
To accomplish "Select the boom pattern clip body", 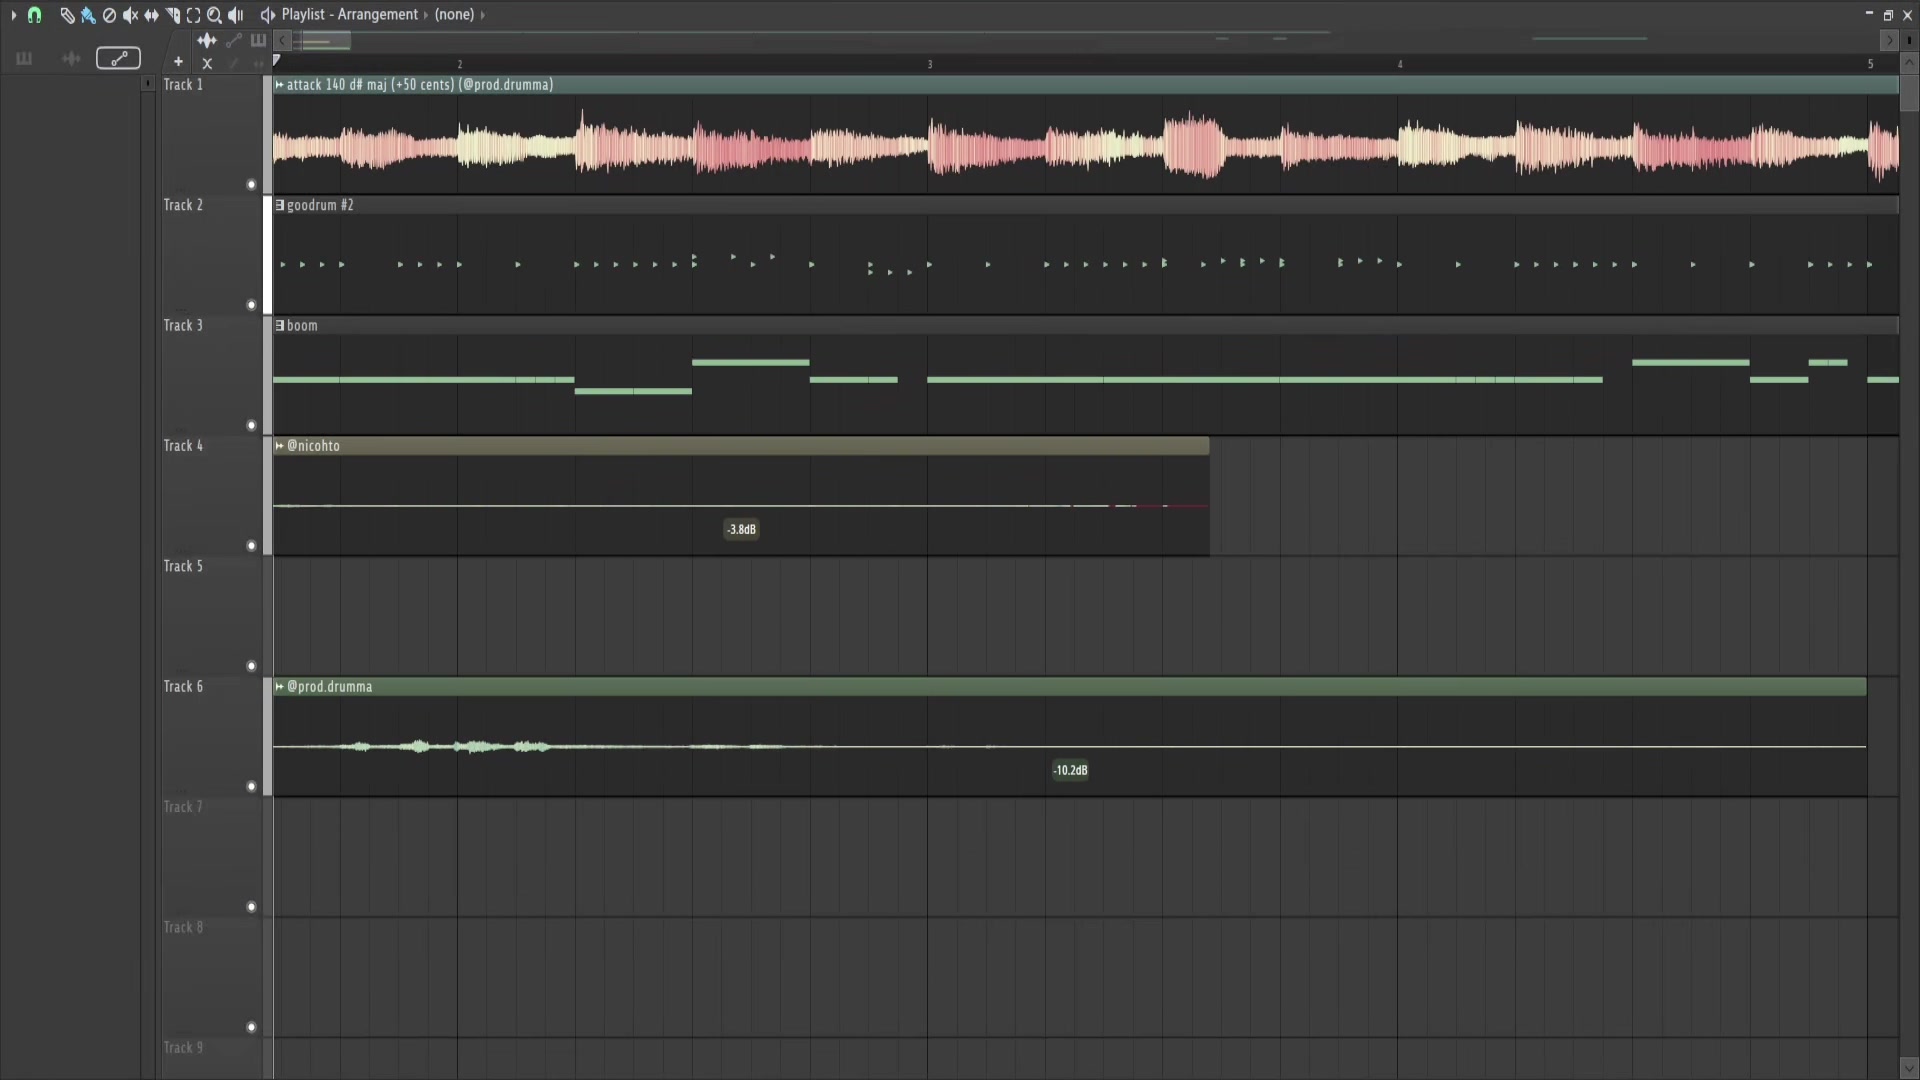I will coord(1086,385).
